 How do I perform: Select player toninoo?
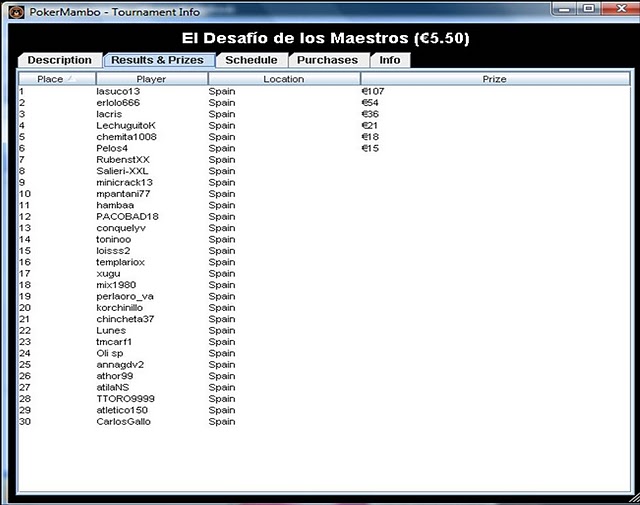pos(113,239)
